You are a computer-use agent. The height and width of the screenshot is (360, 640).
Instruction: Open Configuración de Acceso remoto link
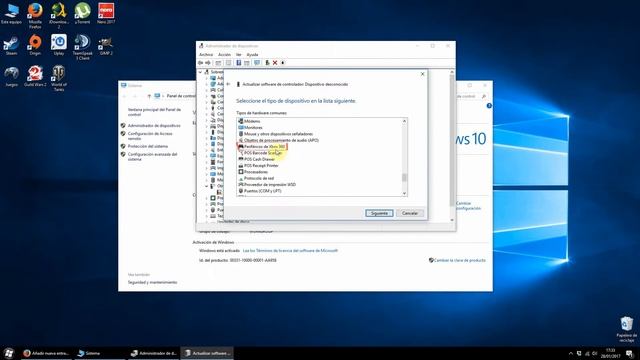(x=150, y=136)
